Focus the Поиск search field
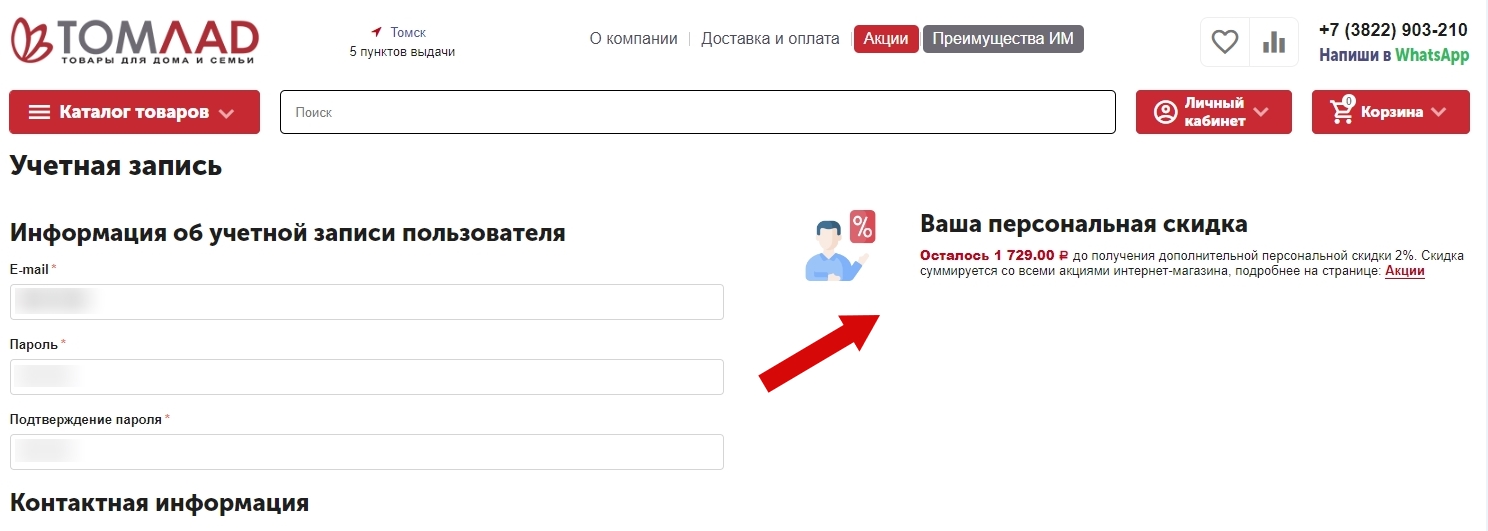Image resolution: width=1488 pixels, height=531 pixels. tap(697, 112)
